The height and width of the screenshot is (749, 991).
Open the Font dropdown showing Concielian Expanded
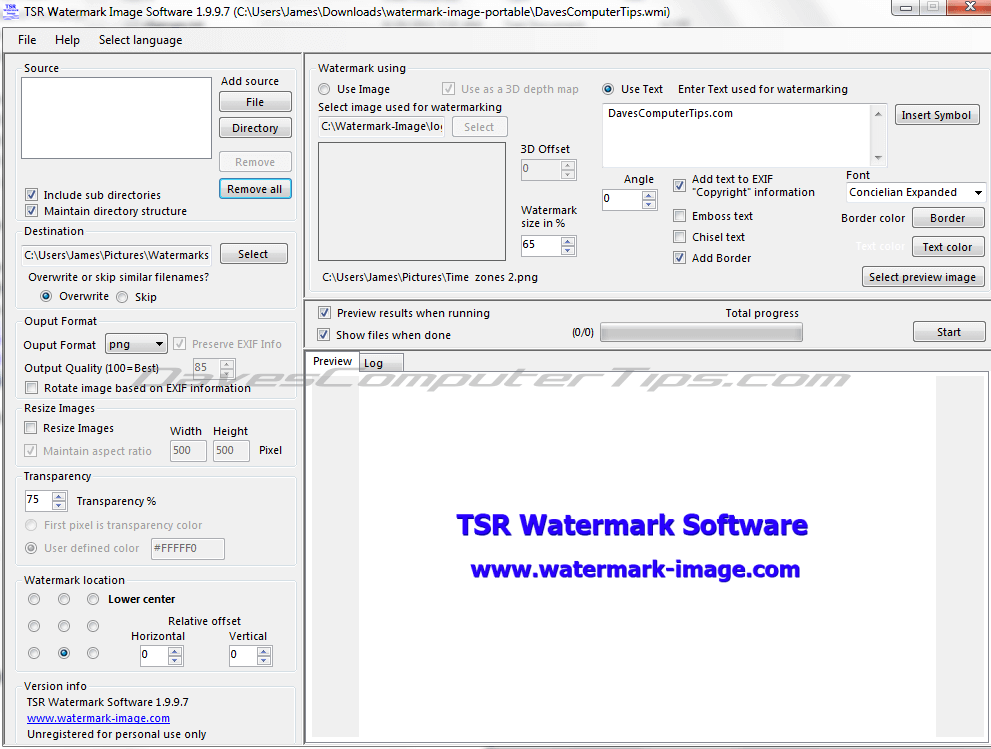[915, 192]
